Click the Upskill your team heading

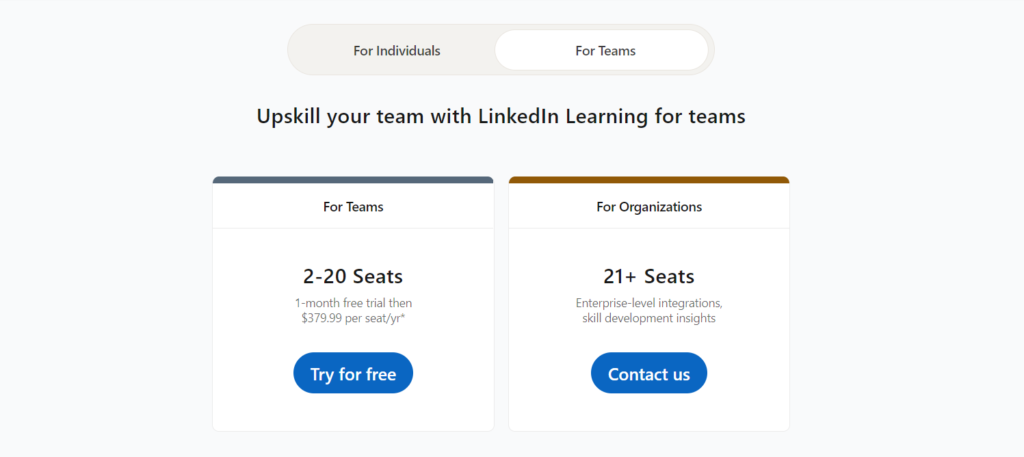tap(500, 117)
